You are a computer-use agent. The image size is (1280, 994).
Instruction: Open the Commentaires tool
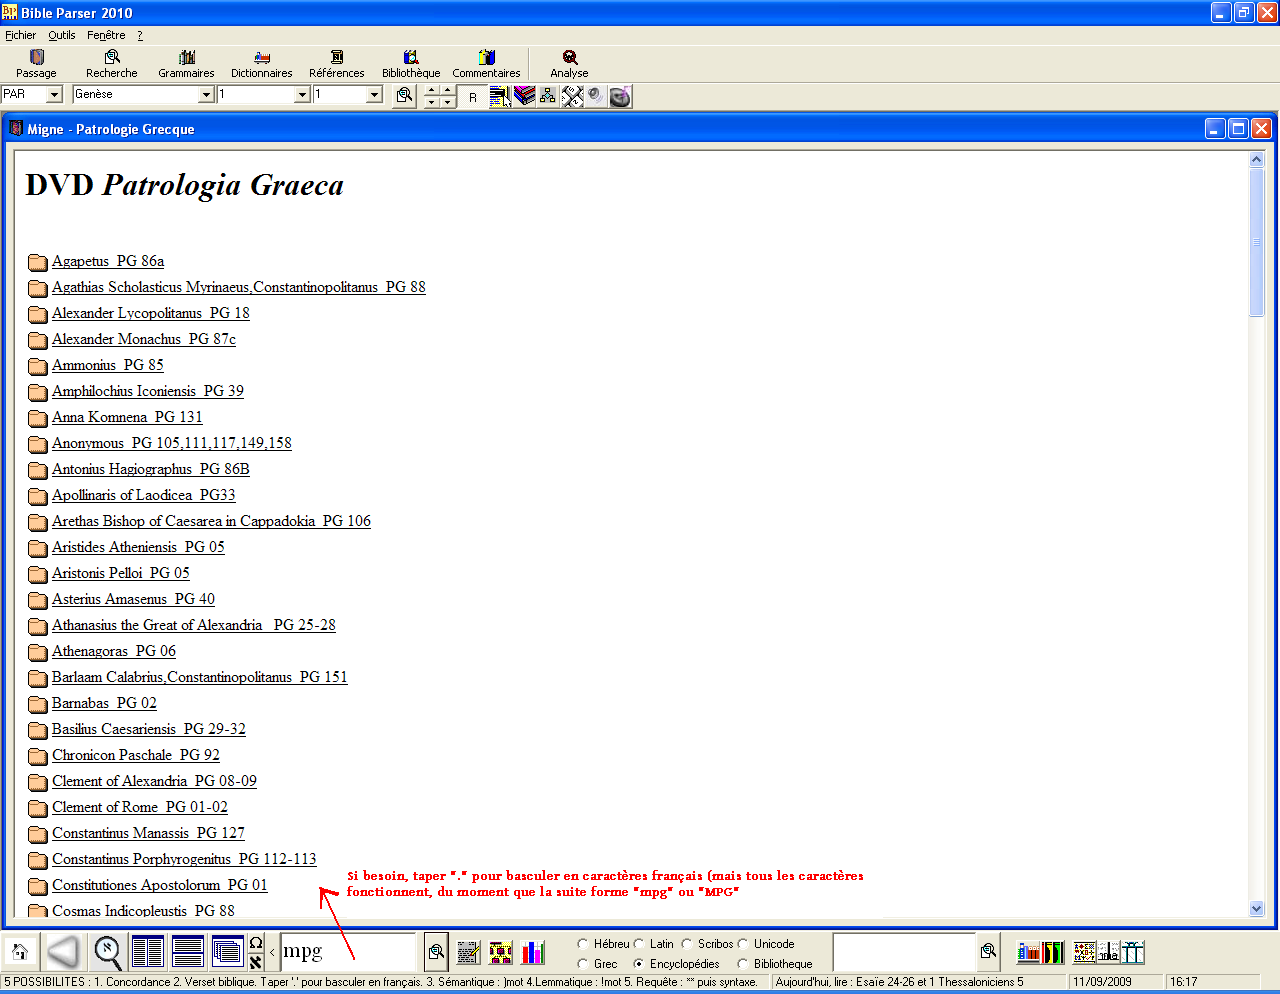pos(486,64)
